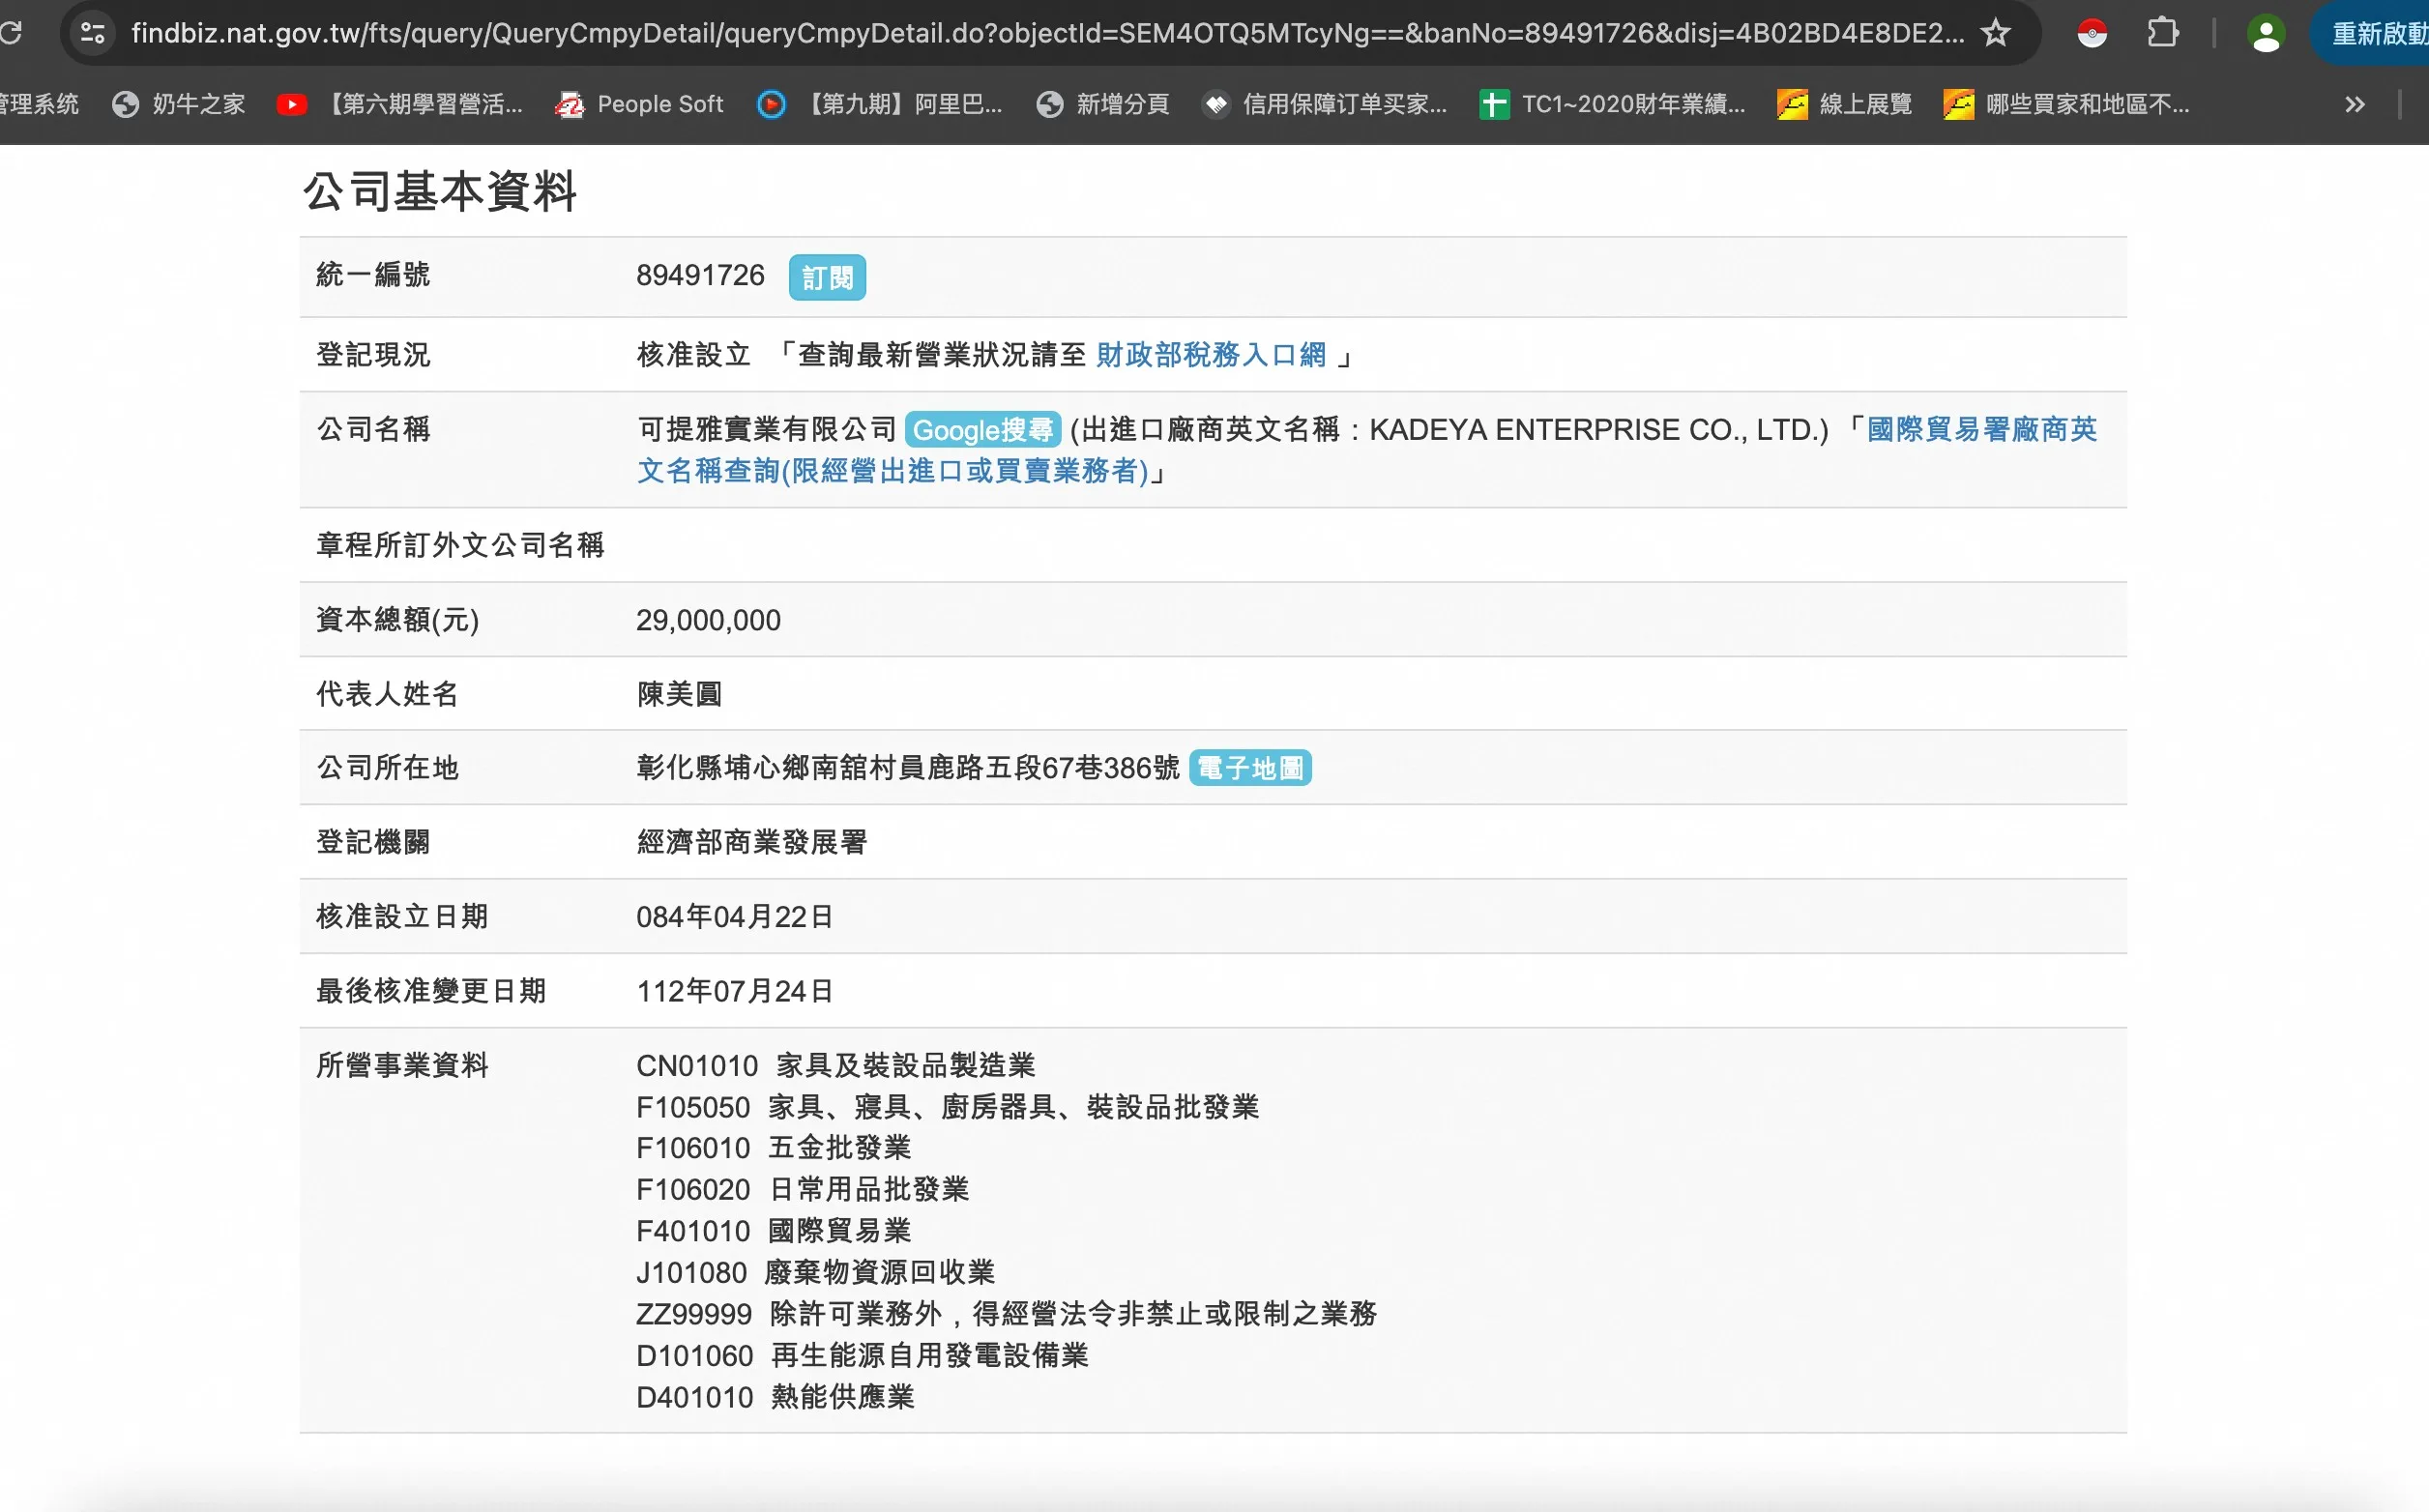Open site information icon in address bar
Screen dimensions: 2429x1512
[93, 33]
